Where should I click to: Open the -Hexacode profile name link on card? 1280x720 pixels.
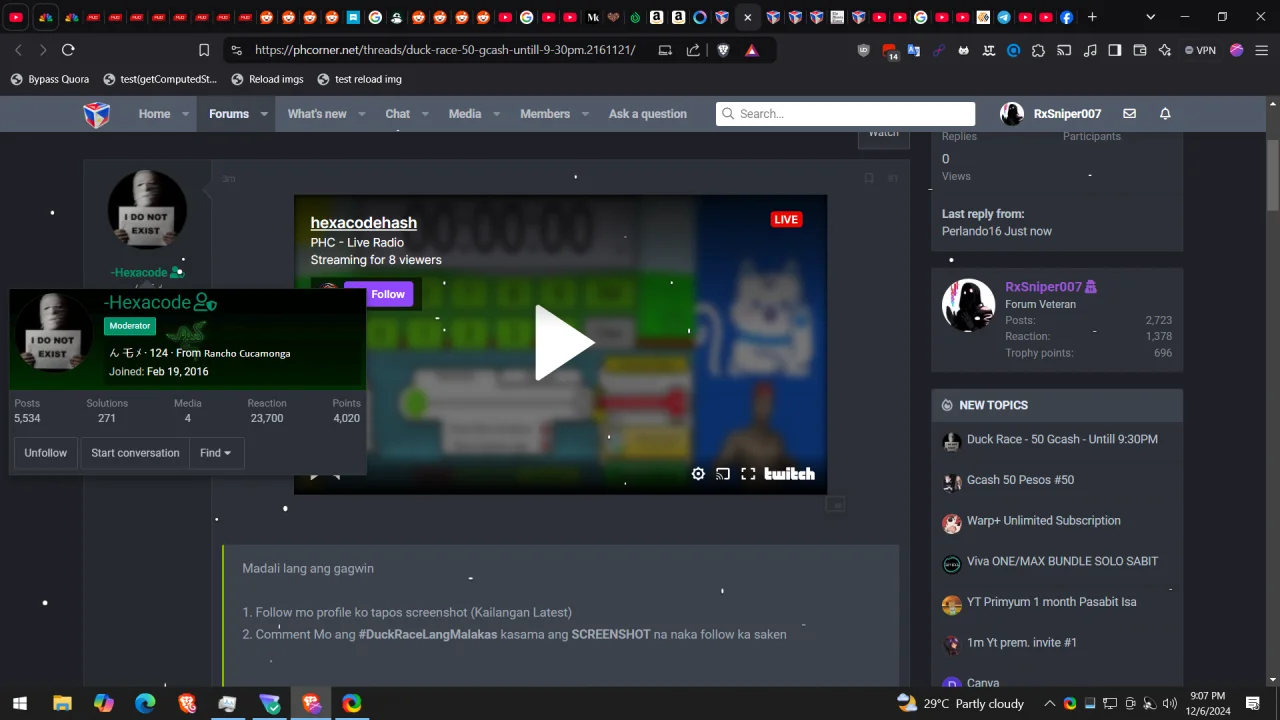coord(147,302)
